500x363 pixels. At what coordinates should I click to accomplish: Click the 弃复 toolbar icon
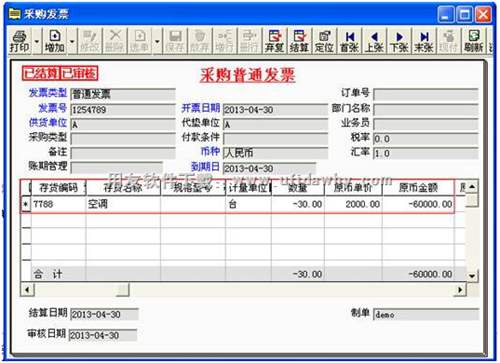click(275, 41)
